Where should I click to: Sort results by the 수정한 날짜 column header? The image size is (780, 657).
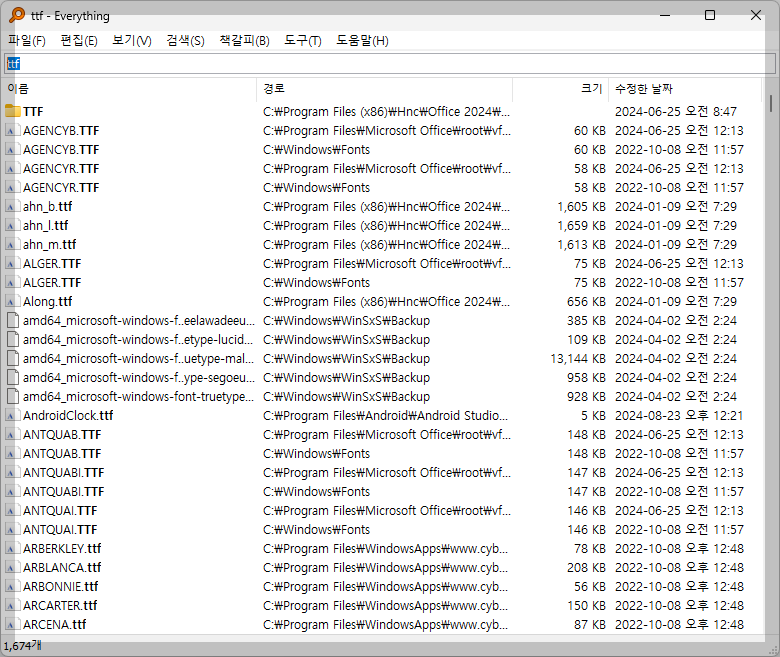click(685, 89)
